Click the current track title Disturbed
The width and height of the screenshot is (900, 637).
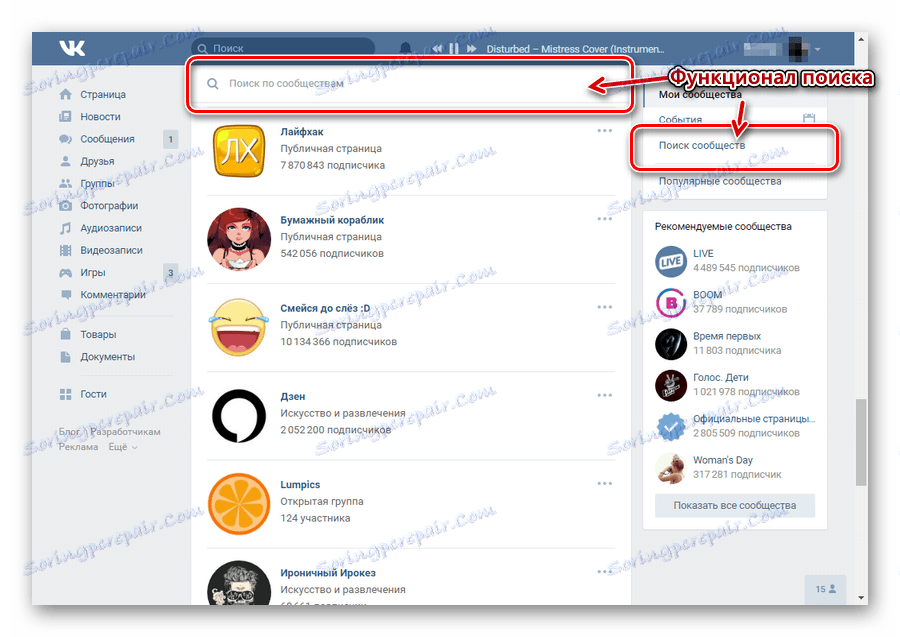[575, 49]
